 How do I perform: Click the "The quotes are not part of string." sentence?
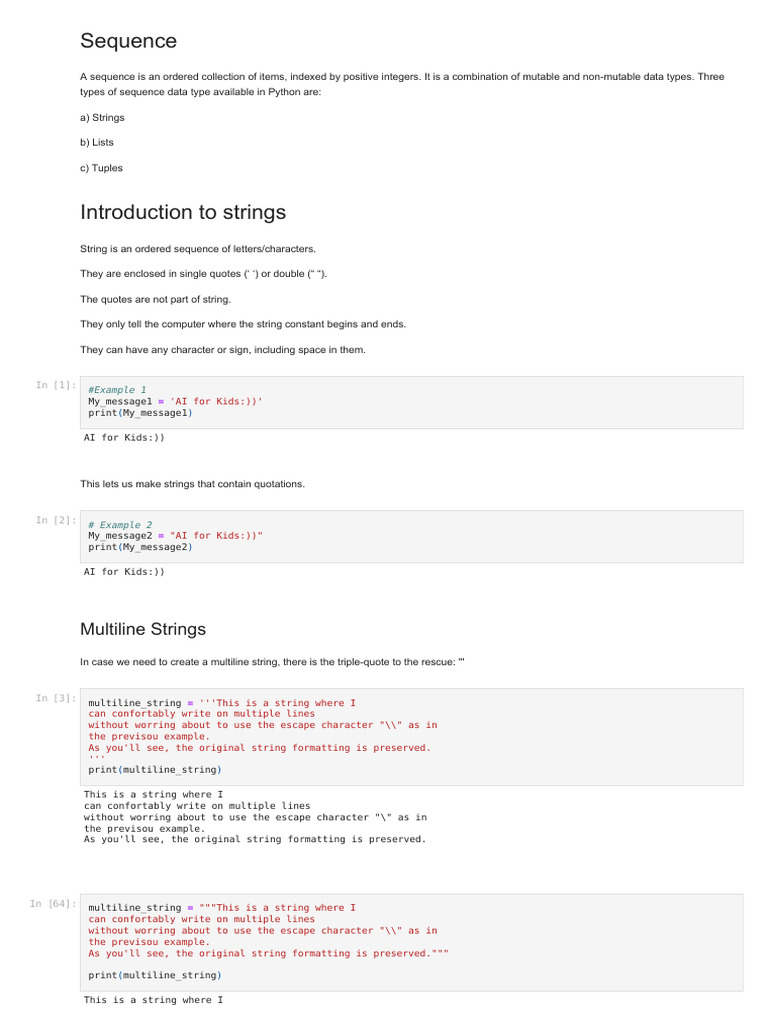(x=155, y=299)
